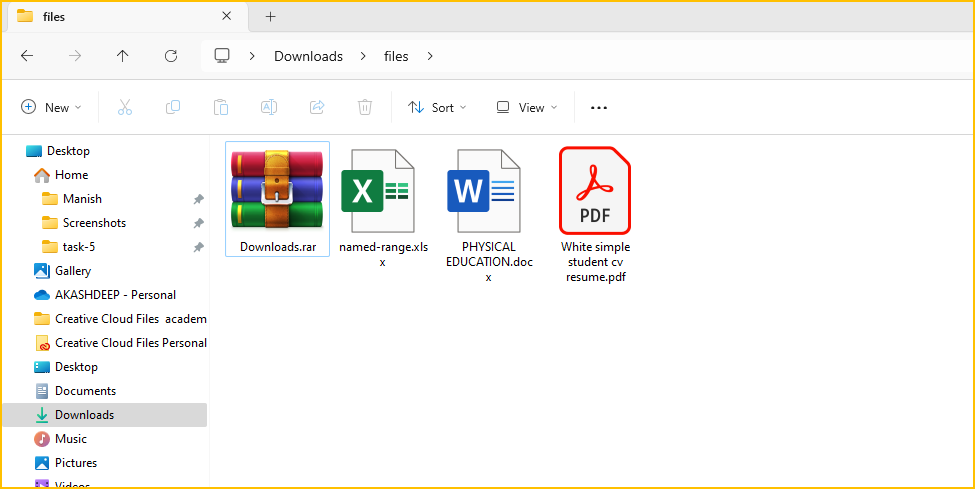Open the View dropdown menu
The image size is (975, 489).
[x=527, y=107]
